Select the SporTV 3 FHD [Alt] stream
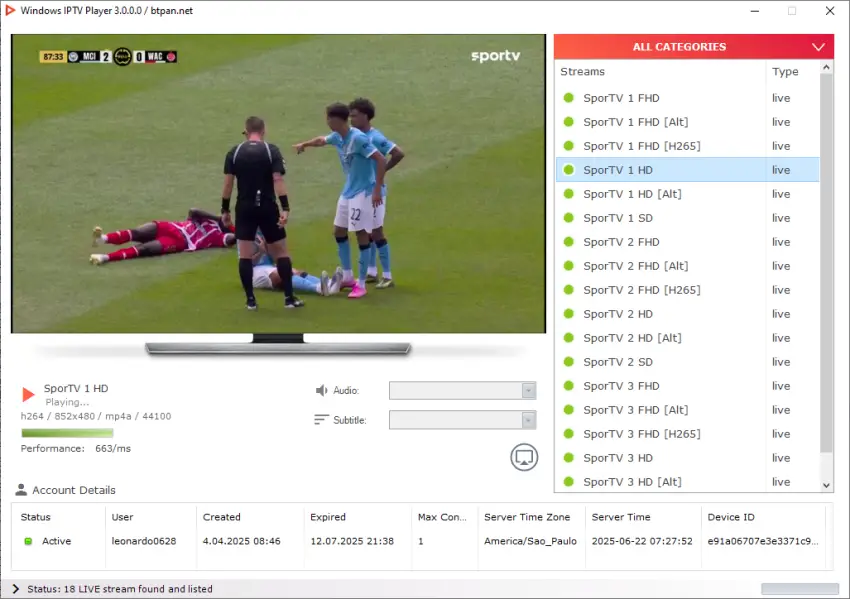This screenshot has height=599, width=850. [x=687, y=410]
